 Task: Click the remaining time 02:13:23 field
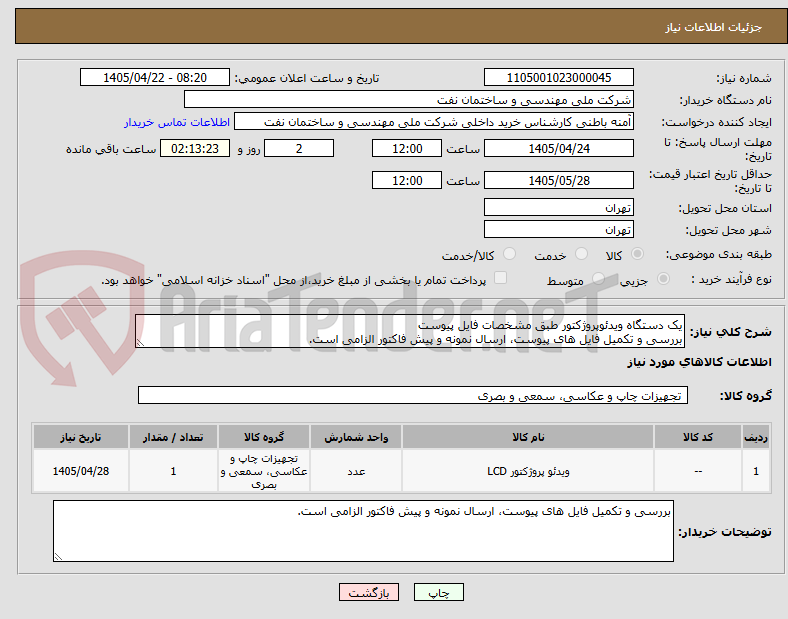point(195,149)
